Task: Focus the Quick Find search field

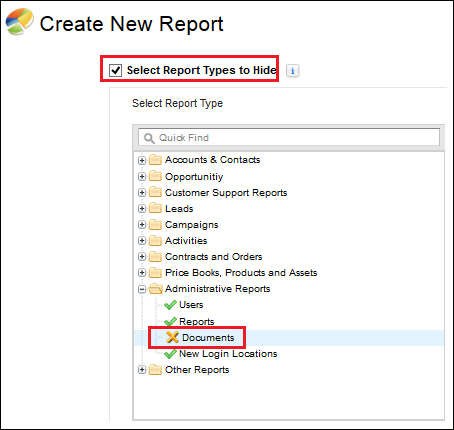Action: tap(289, 137)
